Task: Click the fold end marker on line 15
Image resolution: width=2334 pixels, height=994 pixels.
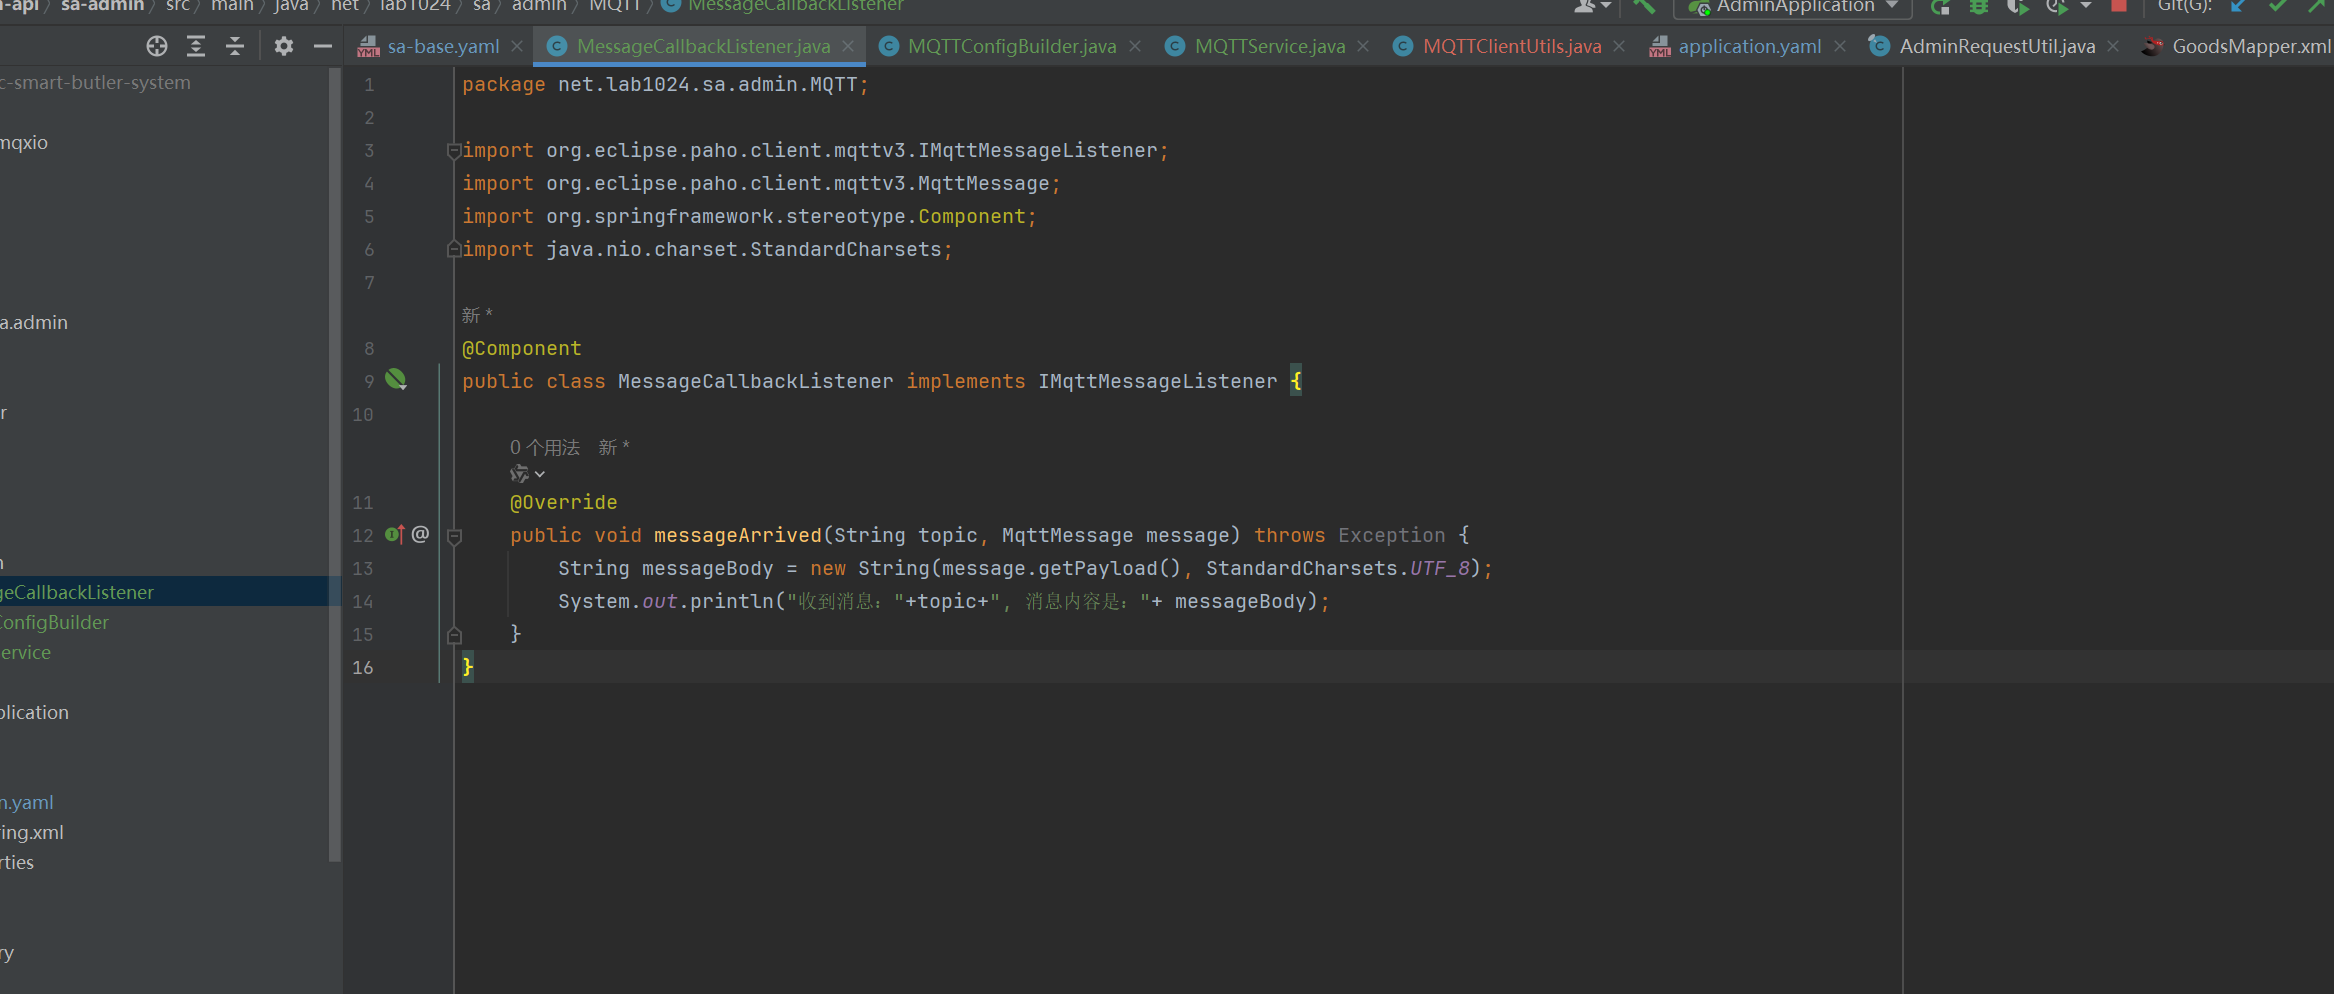Action: coord(454,634)
